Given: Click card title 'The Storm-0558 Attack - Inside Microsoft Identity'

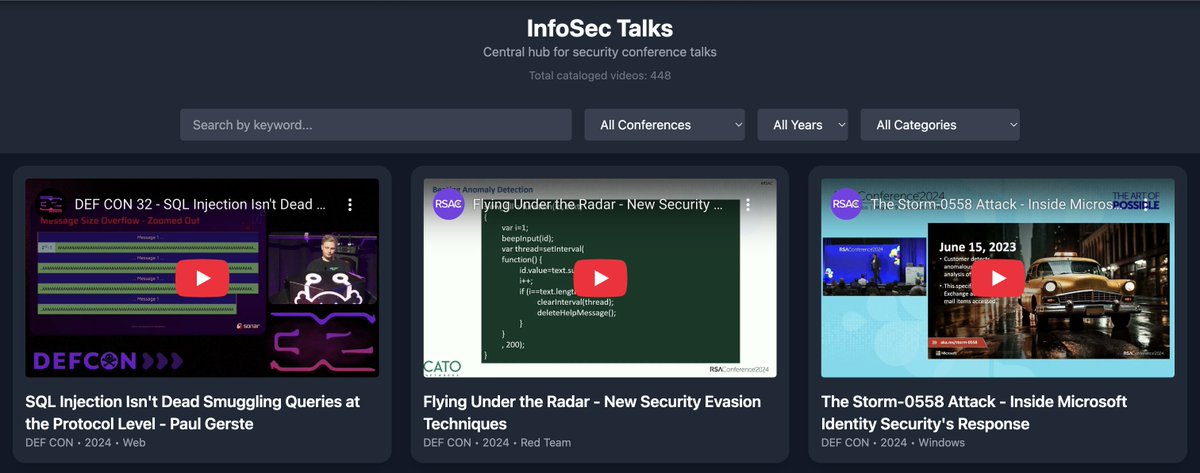Looking at the screenshot, I should [974, 412].
